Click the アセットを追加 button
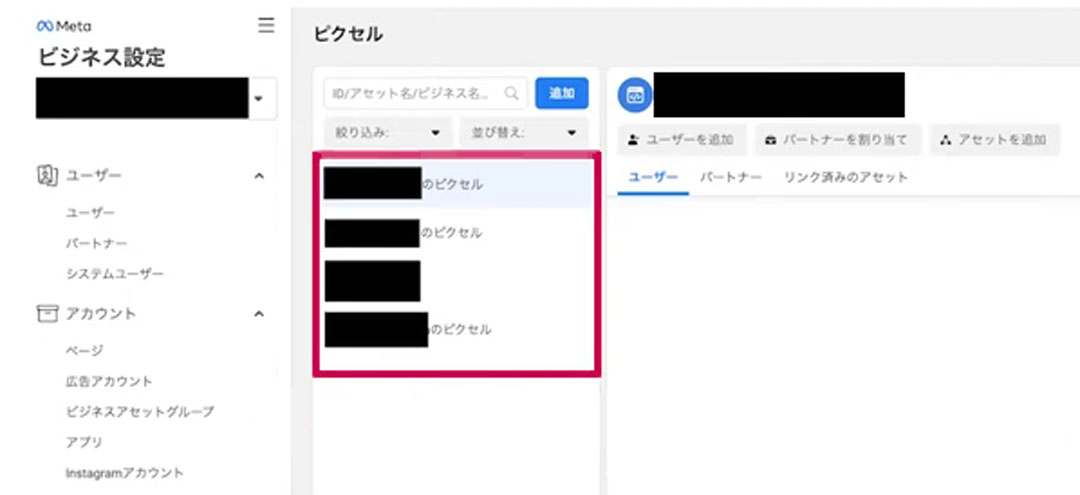Screen dimensions: 1080x495 click(x=994, y=141)
